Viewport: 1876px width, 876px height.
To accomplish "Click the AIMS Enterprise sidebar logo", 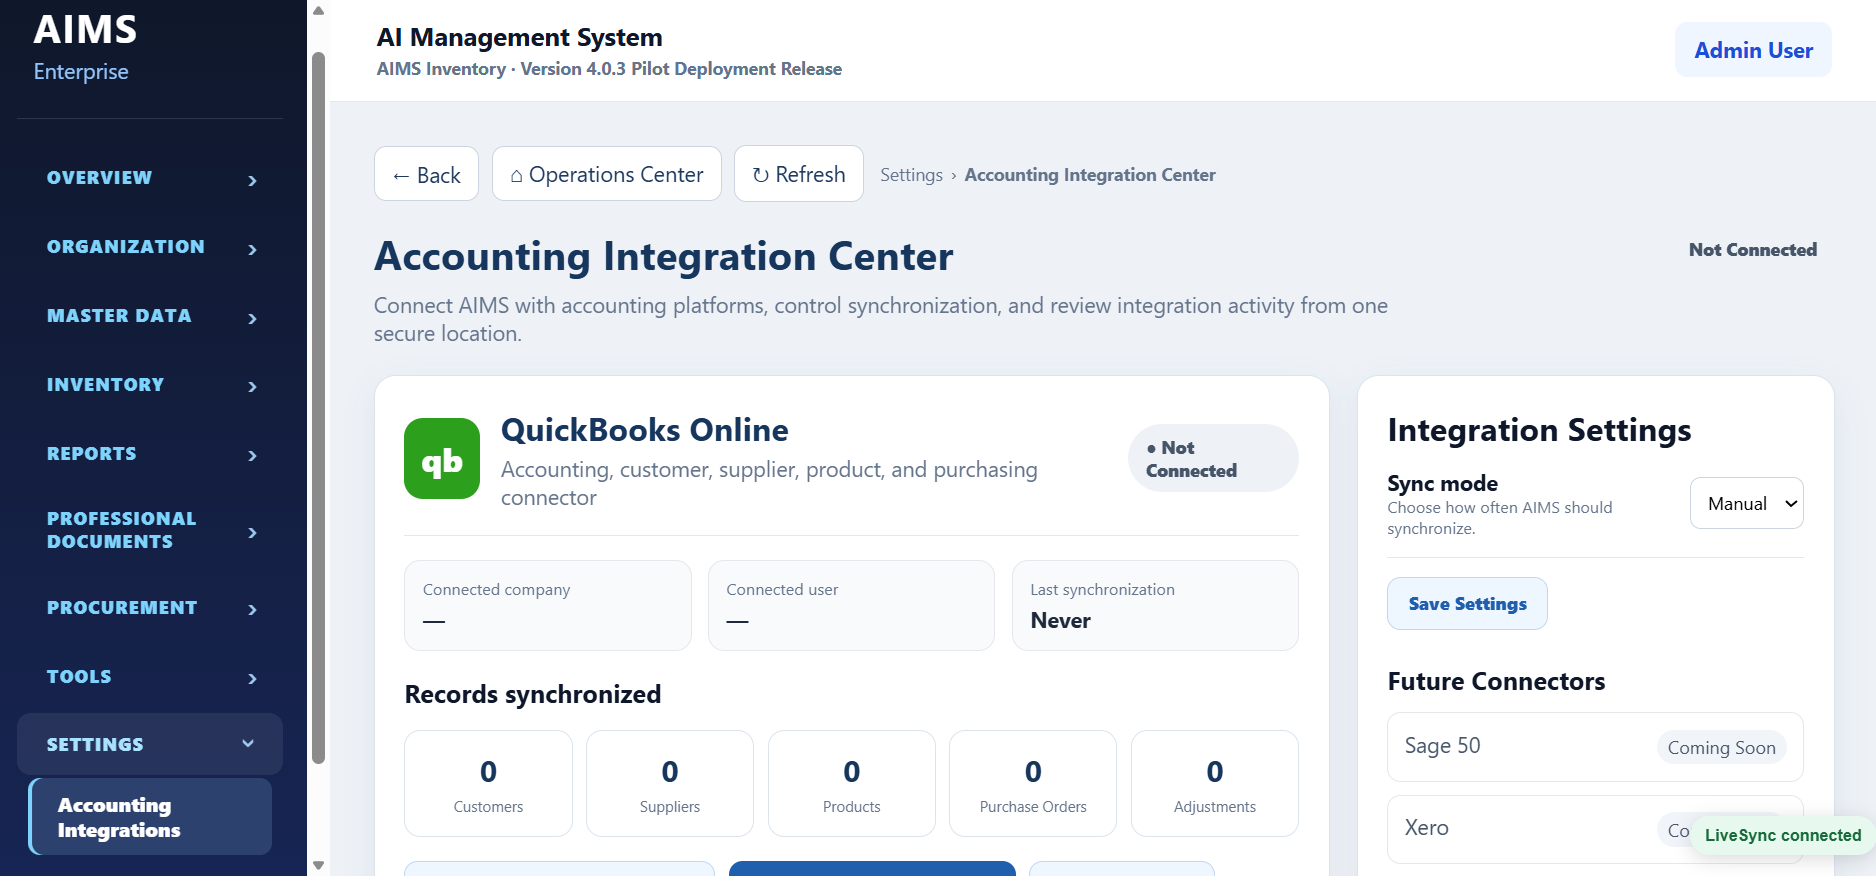I will click(x=85, y=47).
